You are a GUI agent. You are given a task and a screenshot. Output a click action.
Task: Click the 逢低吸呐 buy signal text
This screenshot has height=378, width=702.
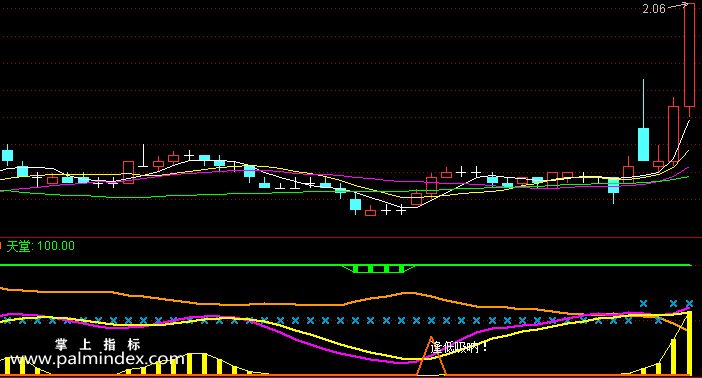point(459,347)
